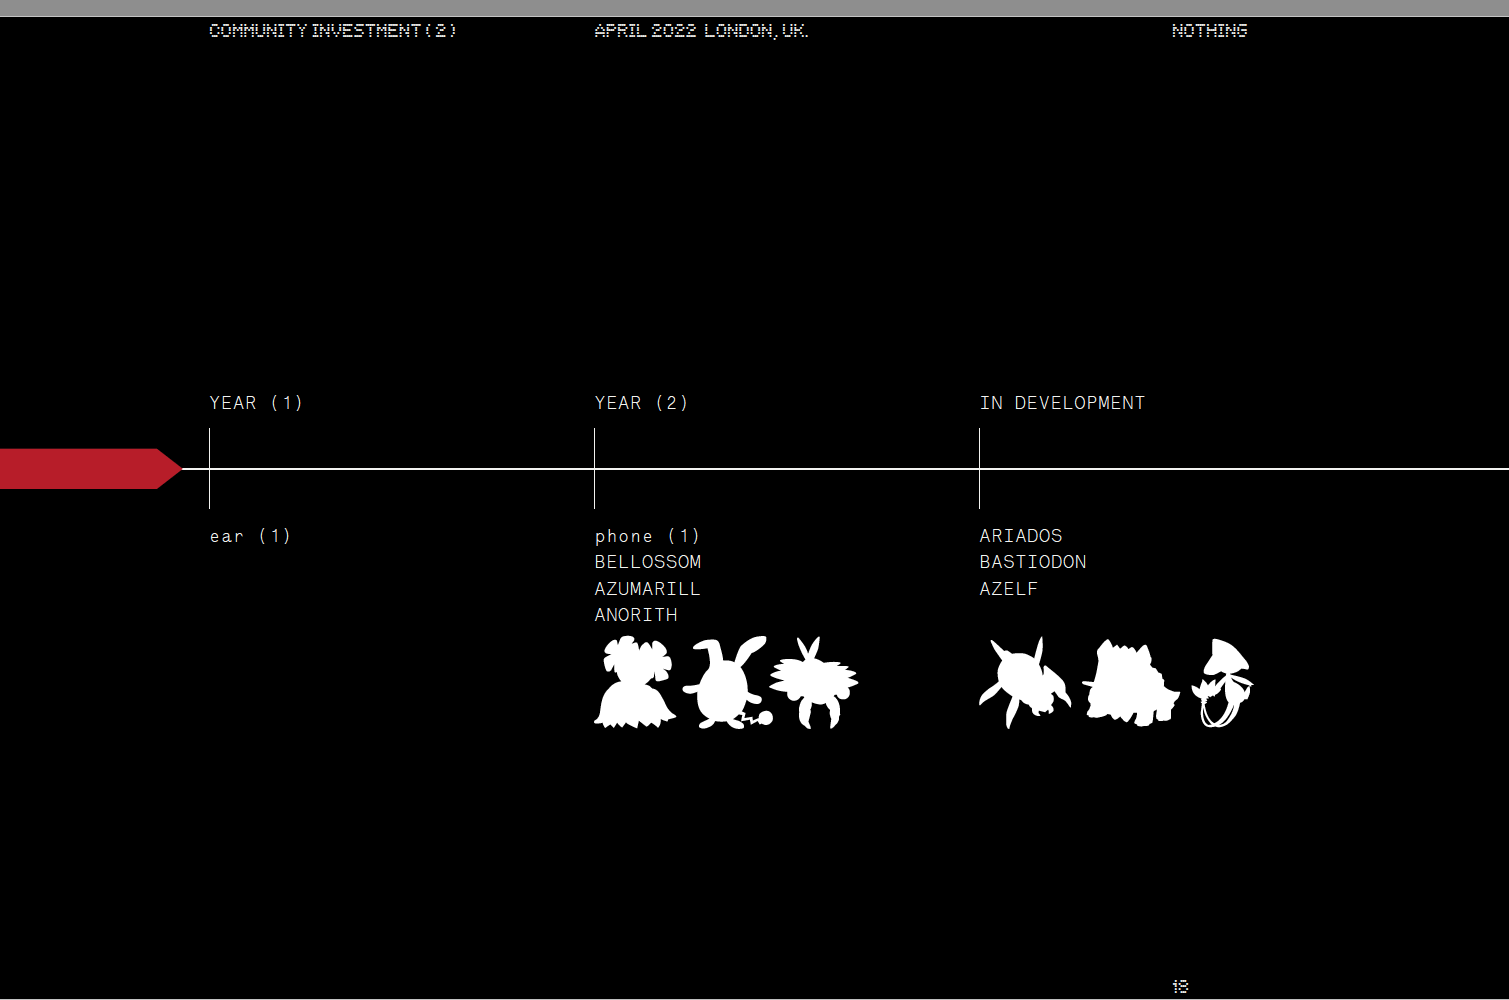The height and width of the screenshot is (1000, 1509).
Task: Select the AZUMARILL text line
Action: 647,589
